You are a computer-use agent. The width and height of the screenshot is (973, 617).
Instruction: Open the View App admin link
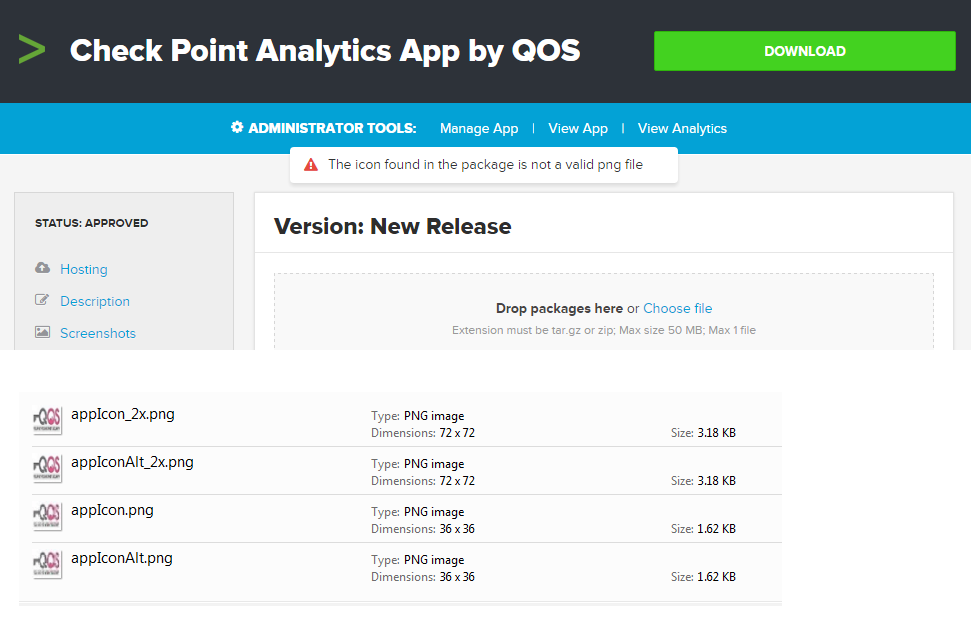(578, 128)
